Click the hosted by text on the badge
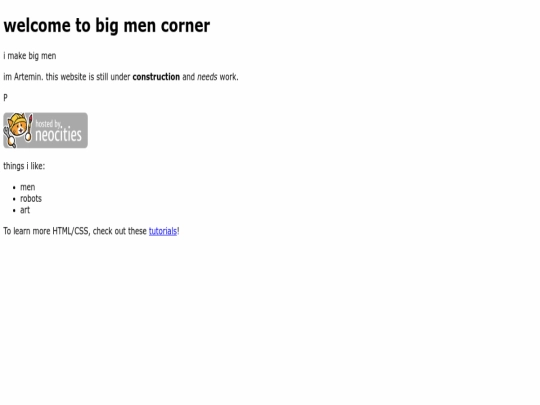Image resolution: width=540 pixels, height=405 pixels. click(48, 123)
